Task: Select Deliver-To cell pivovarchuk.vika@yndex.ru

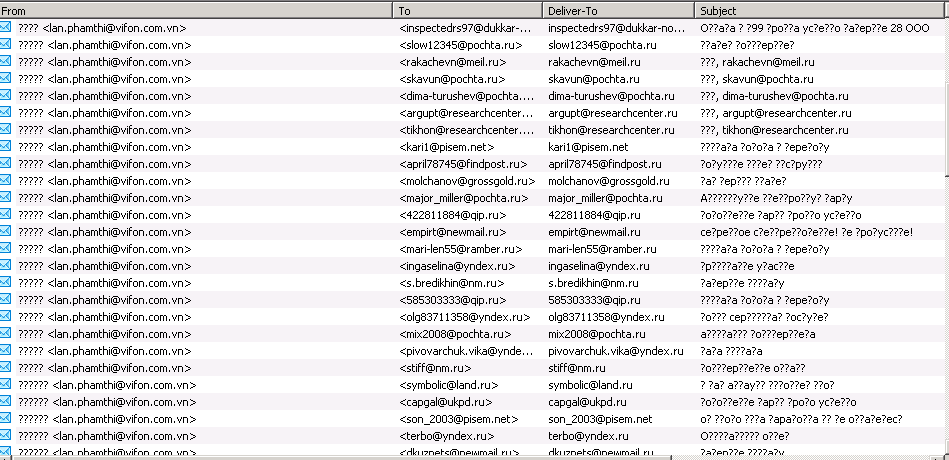Action: pos(616,350)
